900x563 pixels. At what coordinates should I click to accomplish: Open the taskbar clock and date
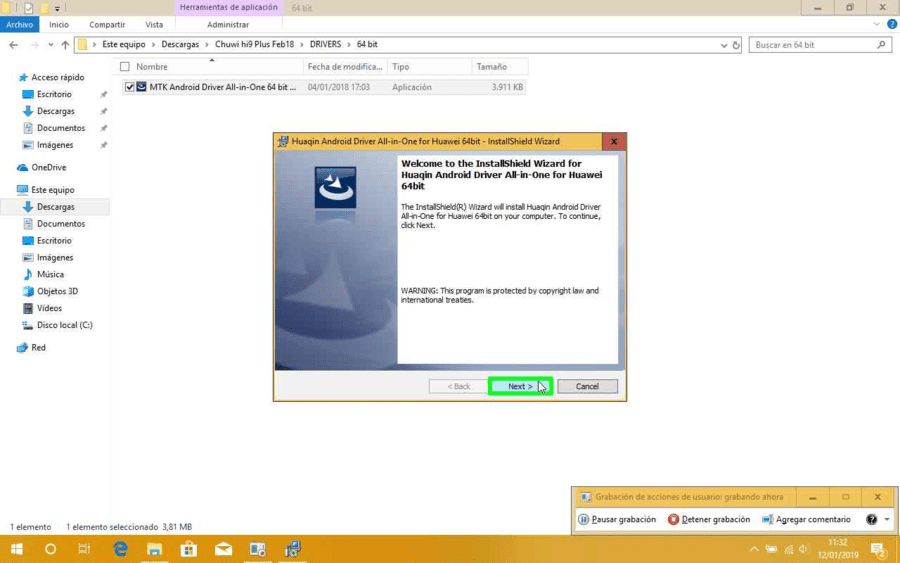coord(837,549)
